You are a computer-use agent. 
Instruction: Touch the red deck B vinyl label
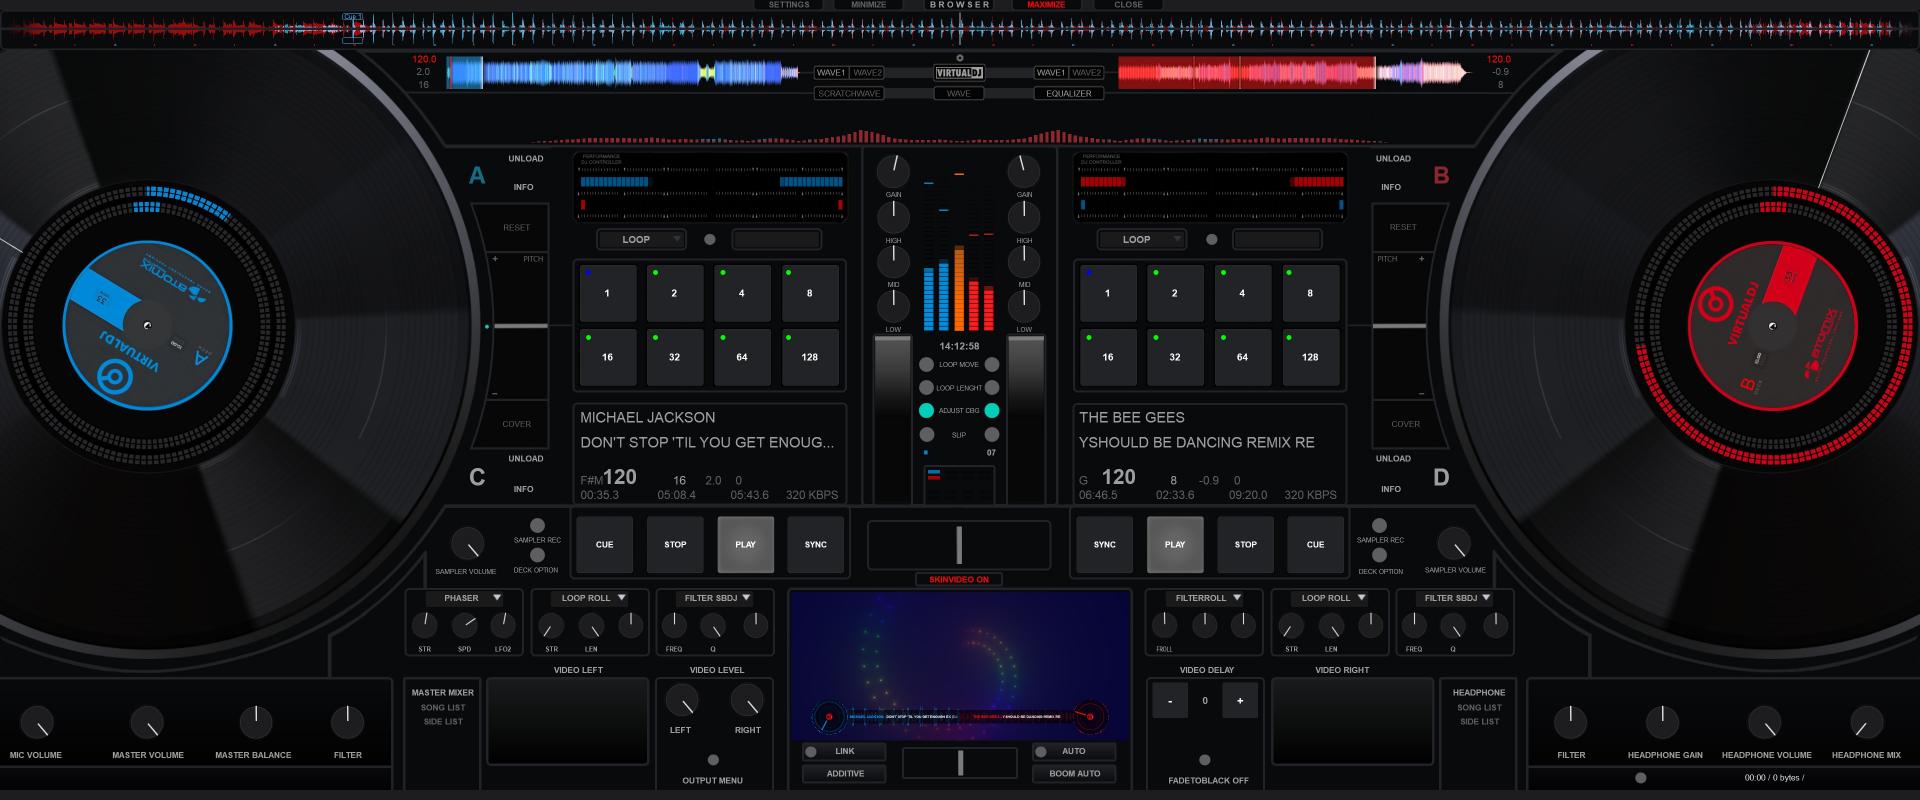(1772, 325)
